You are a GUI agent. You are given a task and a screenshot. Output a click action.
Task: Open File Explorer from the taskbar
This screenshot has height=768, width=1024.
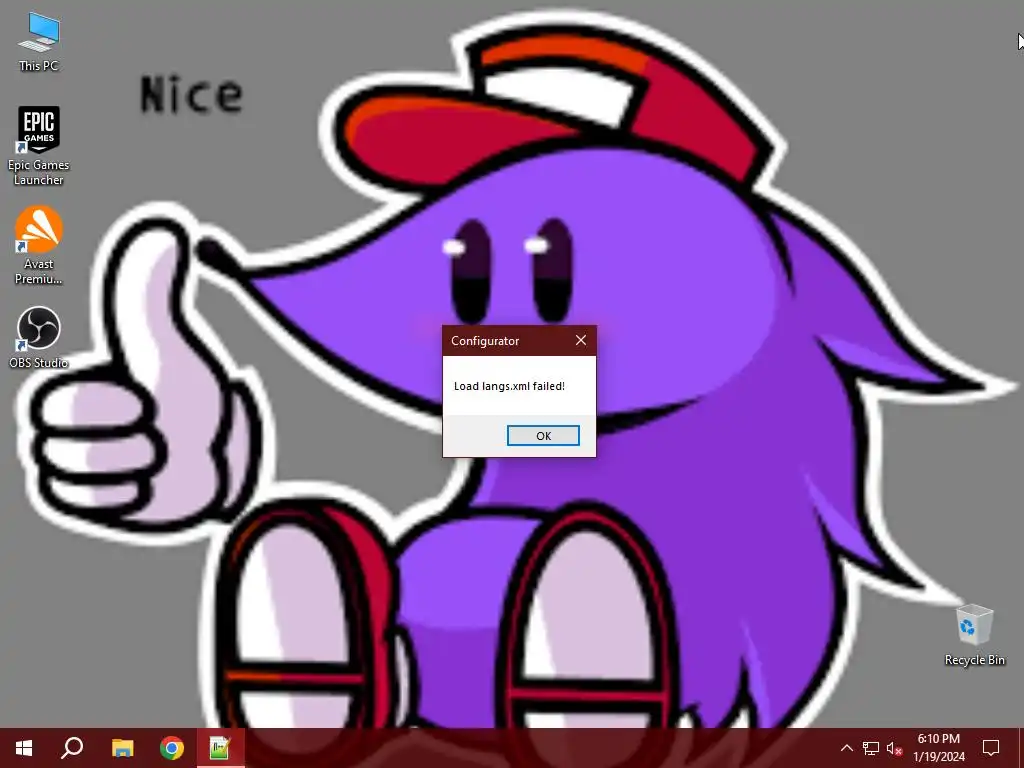point(122,748)
